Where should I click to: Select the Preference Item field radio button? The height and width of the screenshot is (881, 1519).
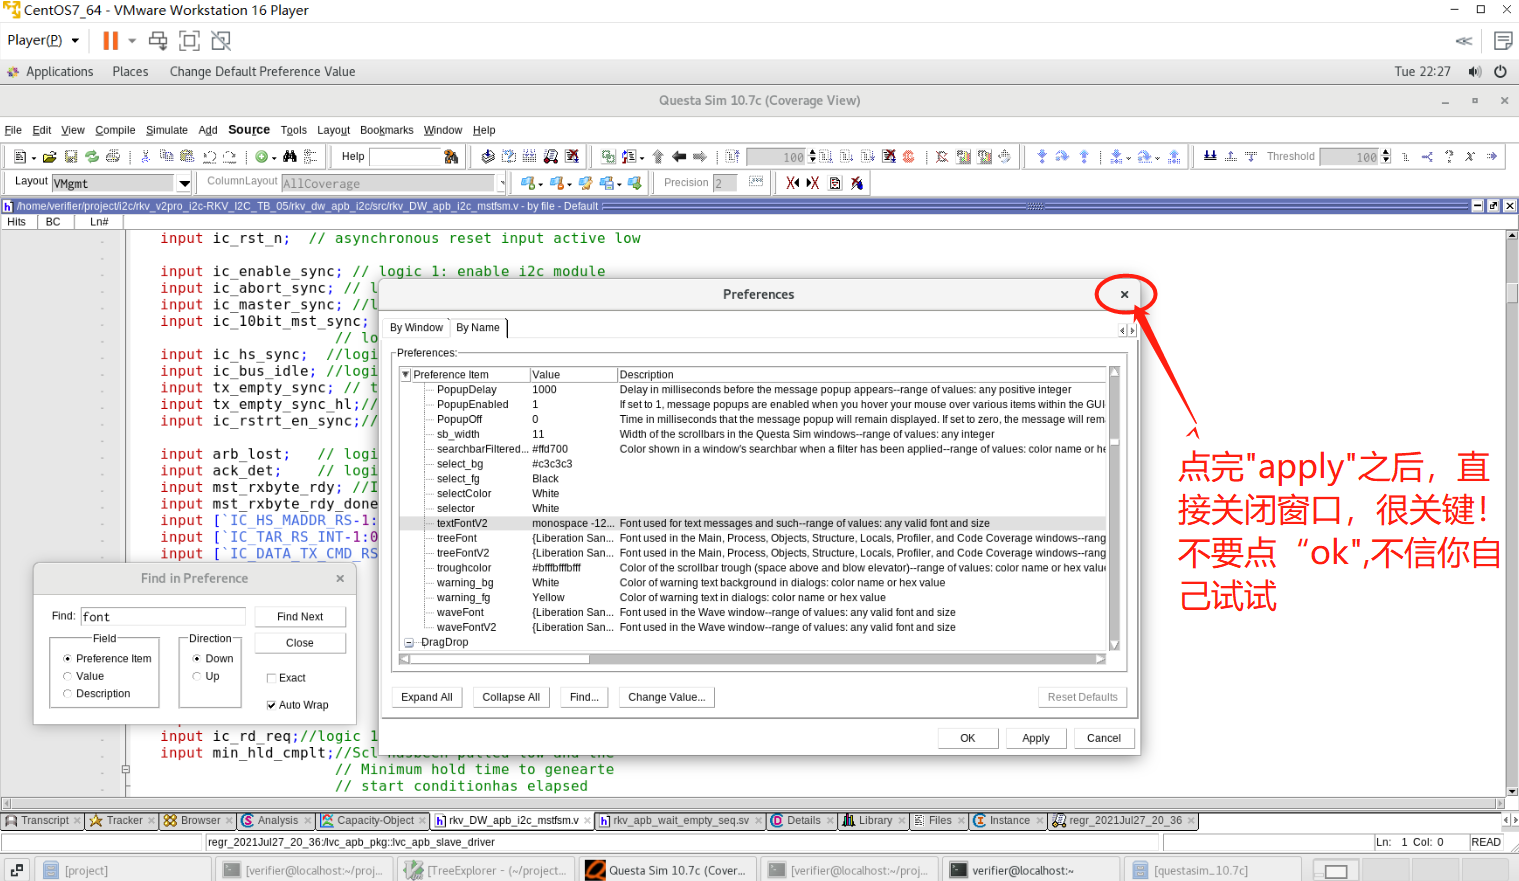click(67, 659)
